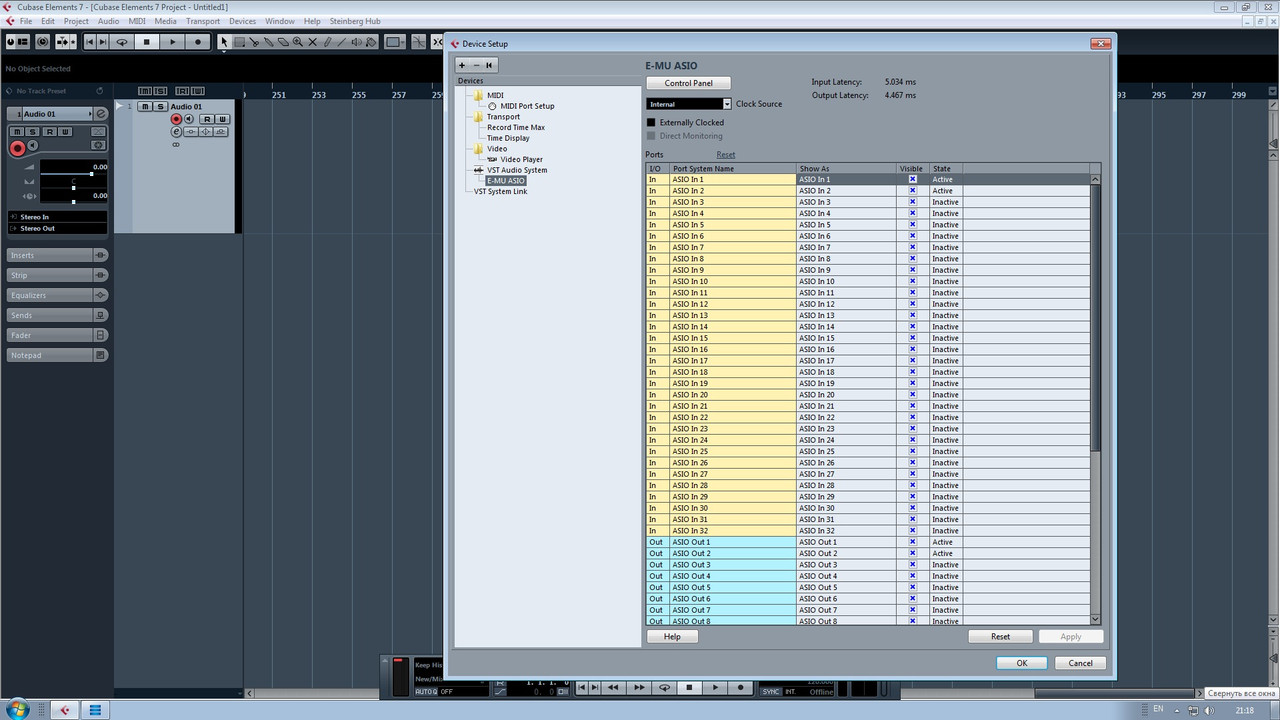Expand the Sends section in inspector

coord(57,315)
